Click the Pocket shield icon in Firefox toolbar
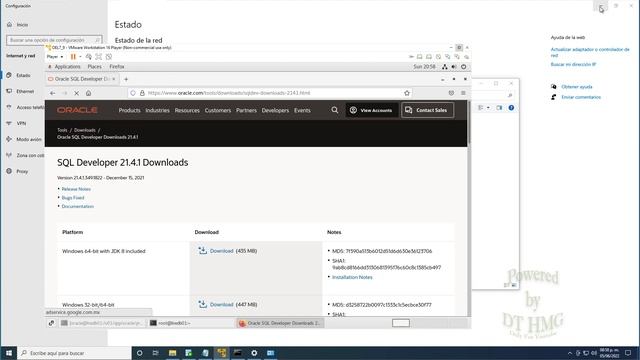 pyautogui.click(x=451, y=93)
